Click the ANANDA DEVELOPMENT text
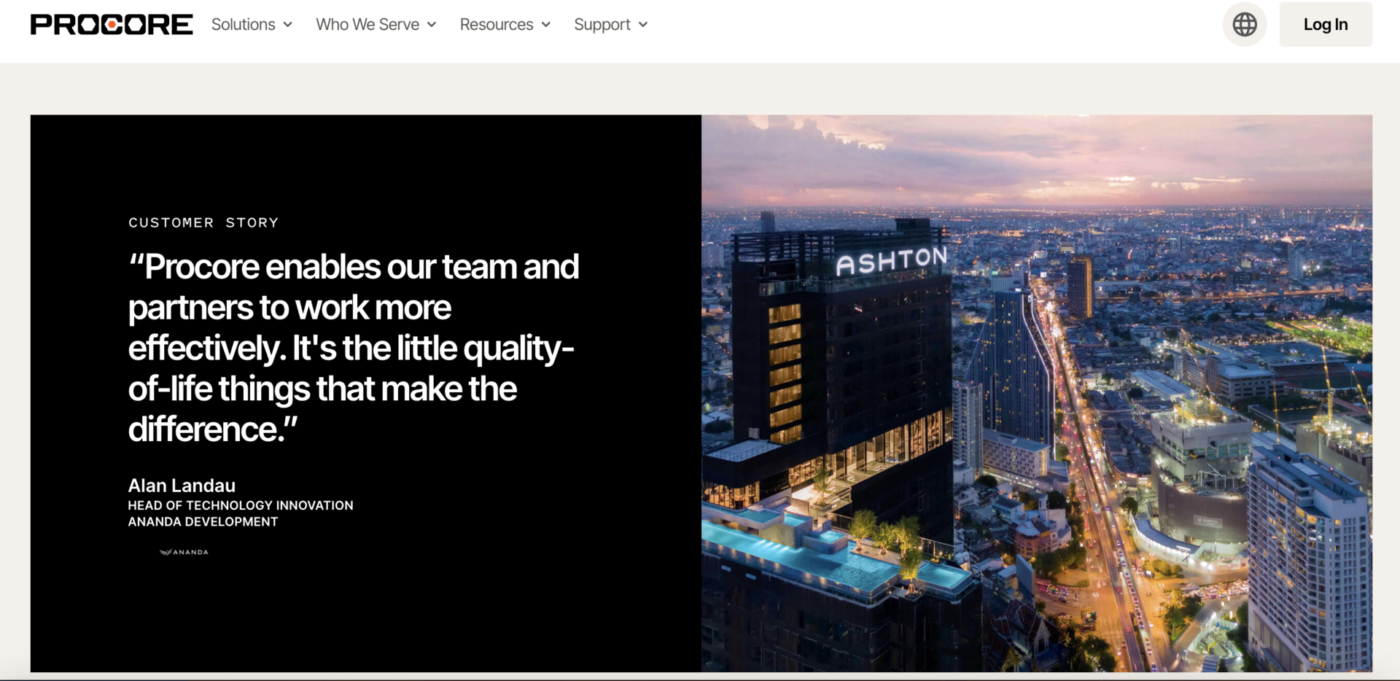This screenshot has width=1400, height=681. 203,521
